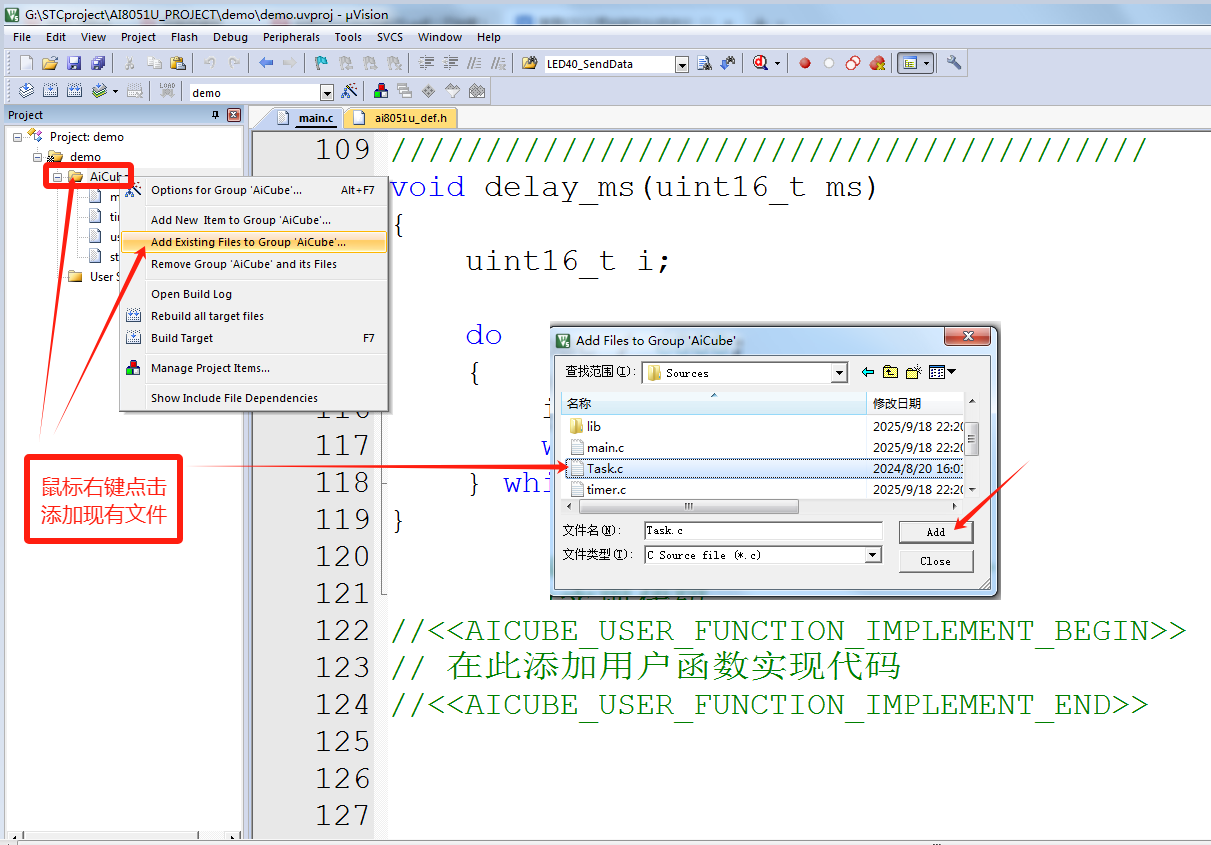1211x845 pixels.
Task: Select 'Add Existing Files to Group' menu entry
Action: tap(248, 242)
